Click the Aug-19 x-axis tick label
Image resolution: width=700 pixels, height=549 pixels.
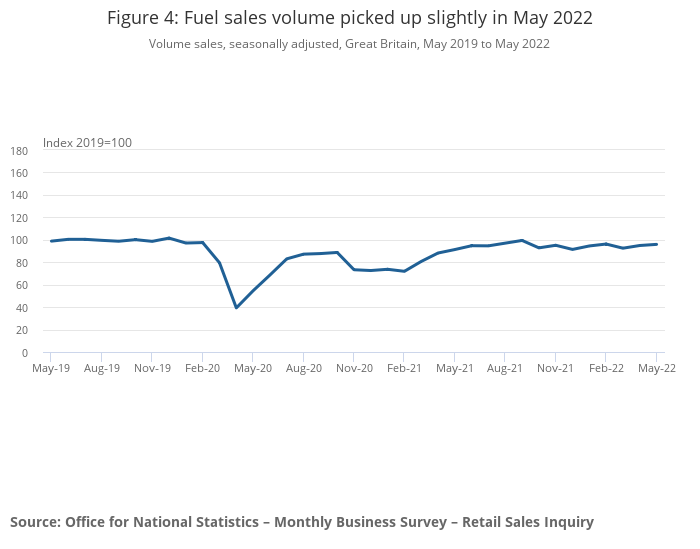click(x=101, y=368)
